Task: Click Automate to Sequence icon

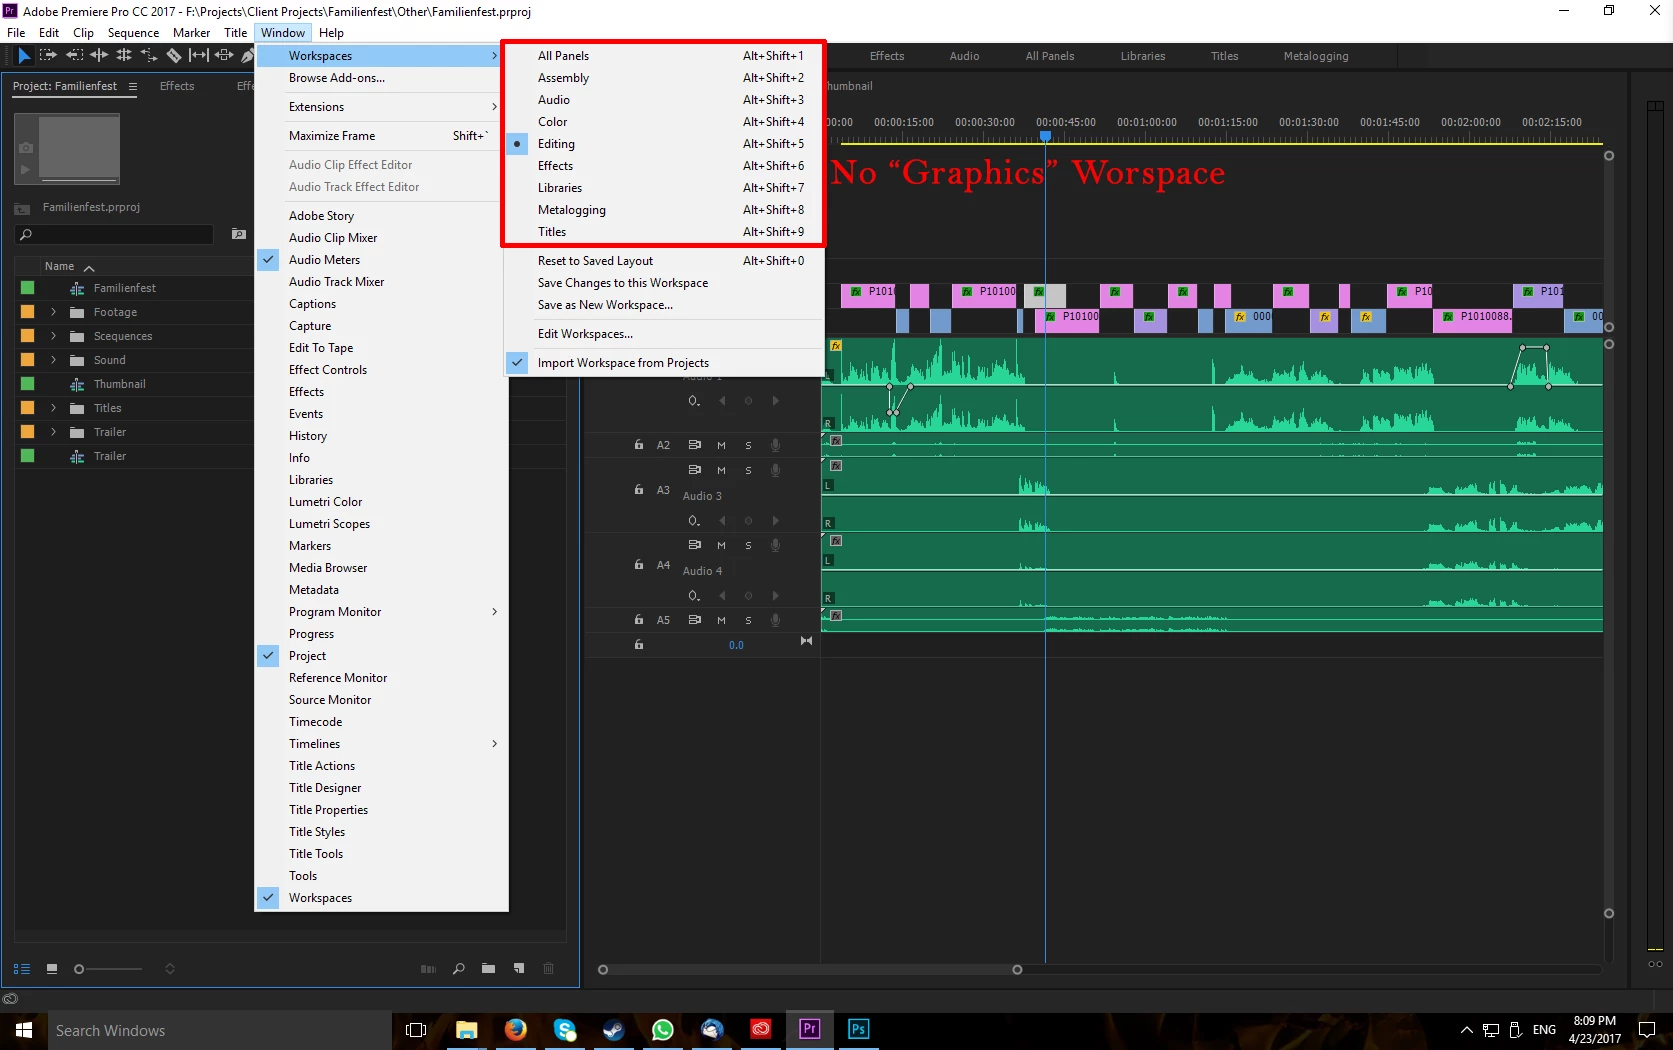Action: [x=428, y=969]
